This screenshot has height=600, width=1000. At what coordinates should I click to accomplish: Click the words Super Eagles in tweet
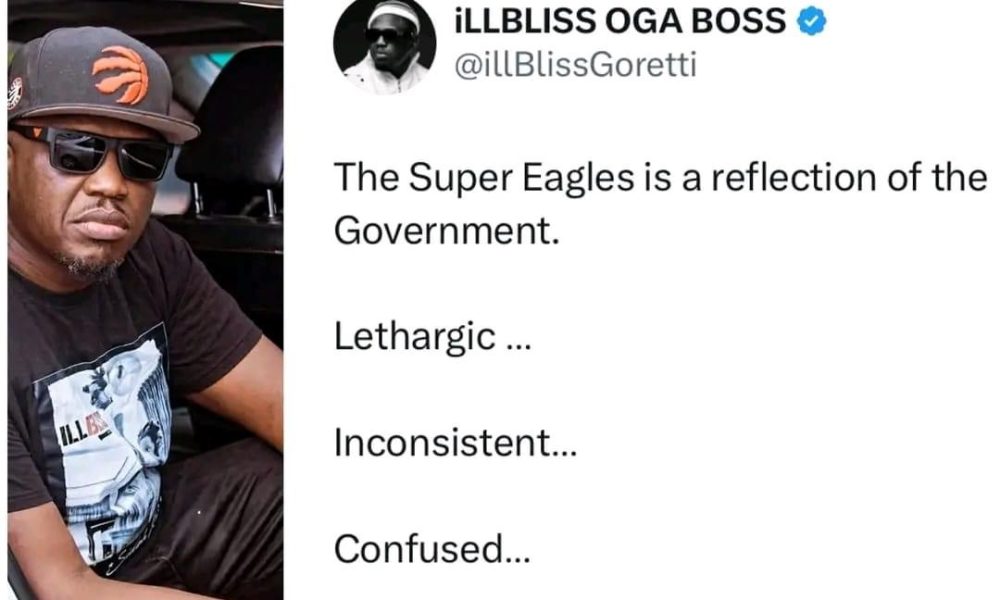click(521, 178)
